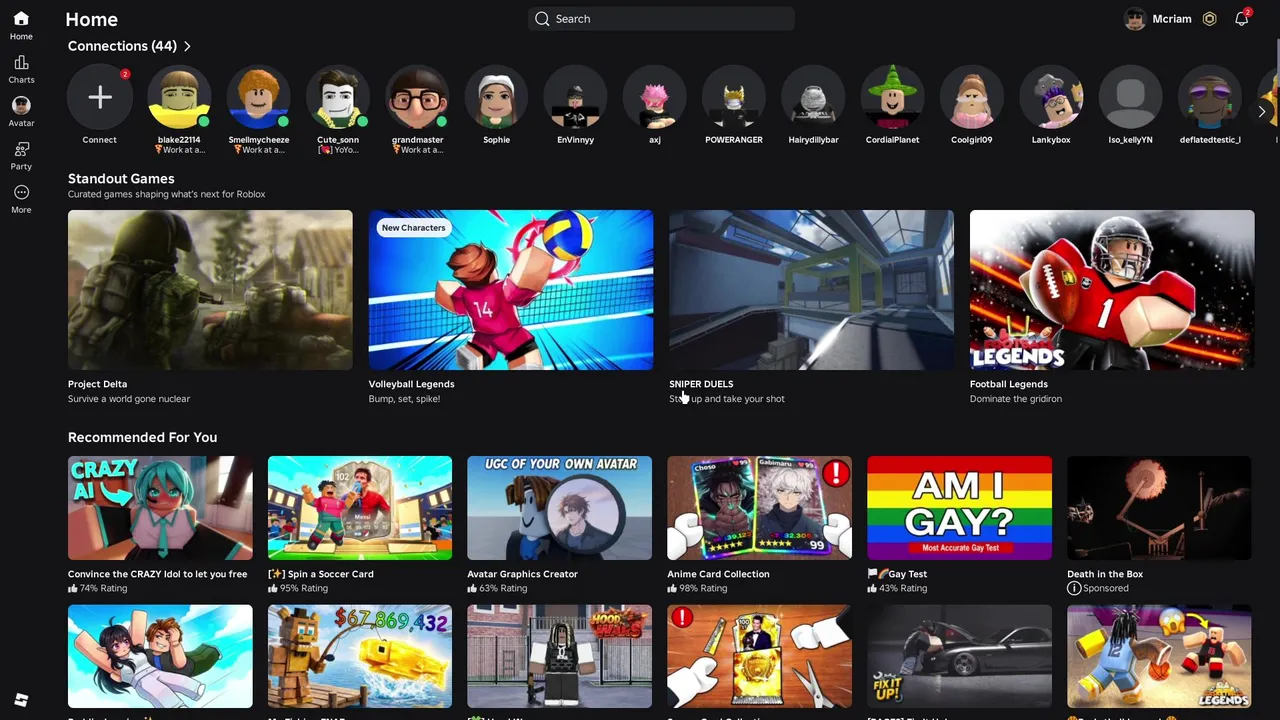
Task: Open Convince the CRAZY Idol game thumbnail
Action: 160,508
